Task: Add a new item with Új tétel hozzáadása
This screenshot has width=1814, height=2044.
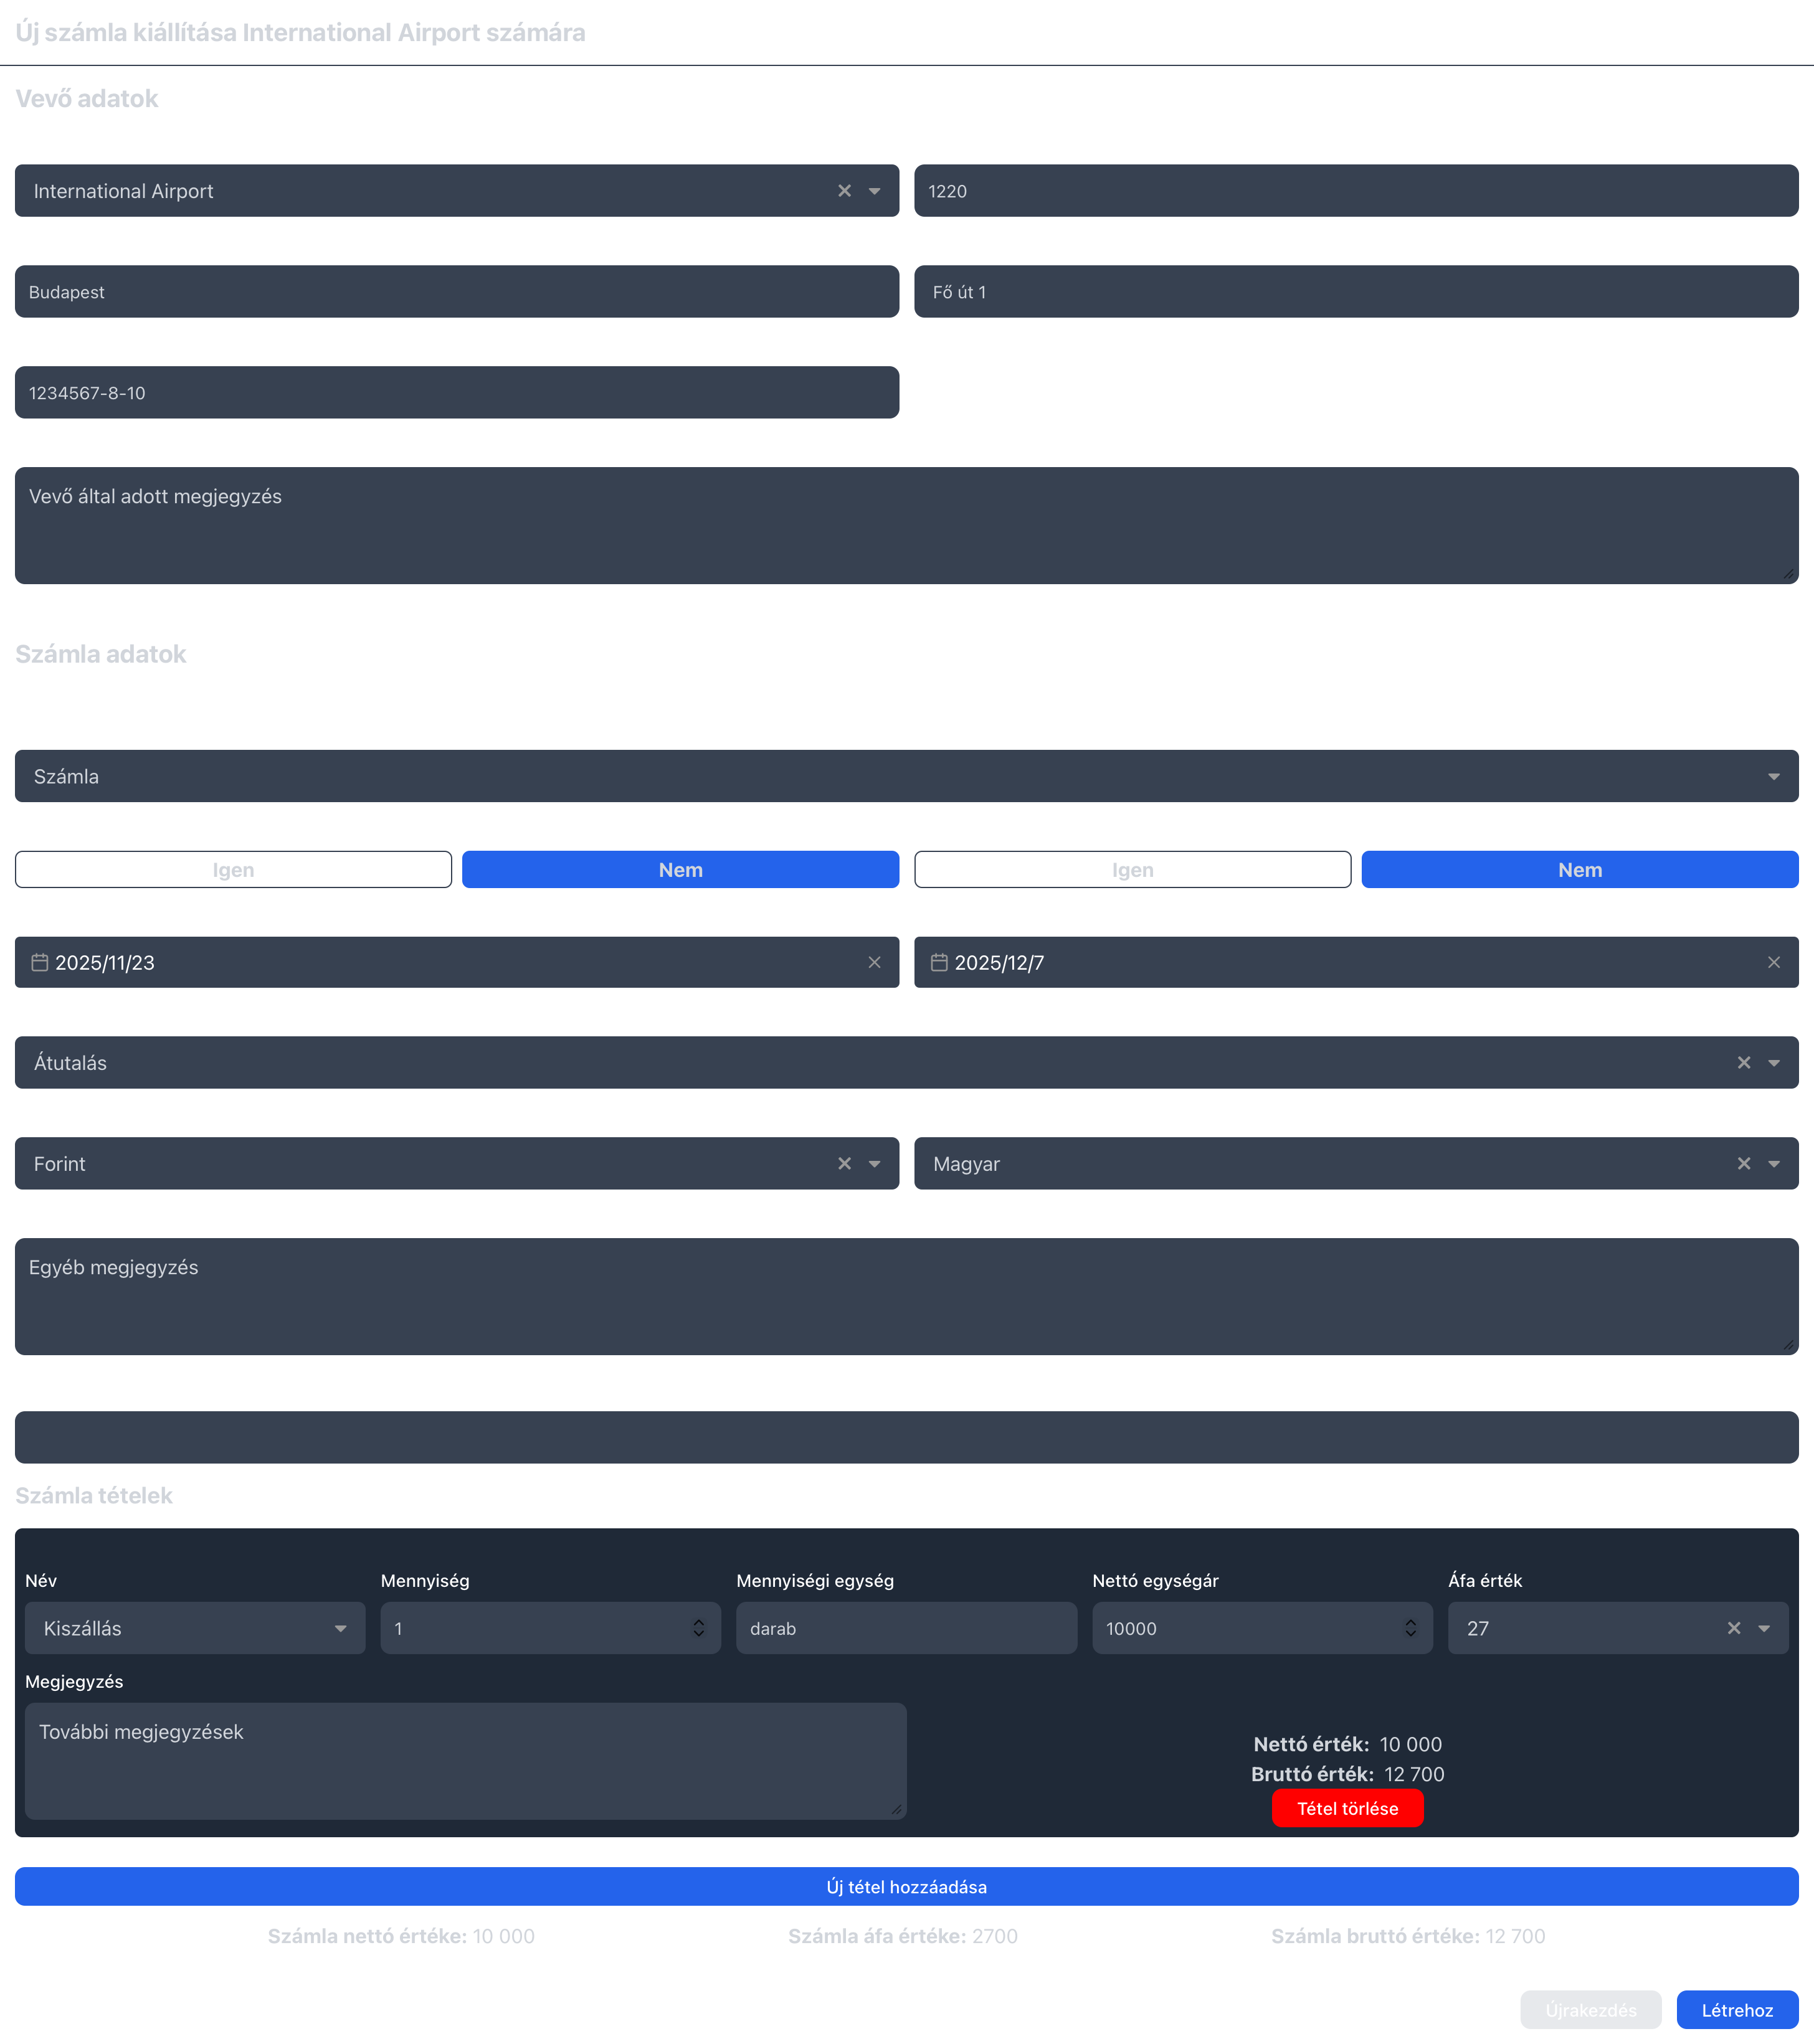Action: tap(906, 1887)
